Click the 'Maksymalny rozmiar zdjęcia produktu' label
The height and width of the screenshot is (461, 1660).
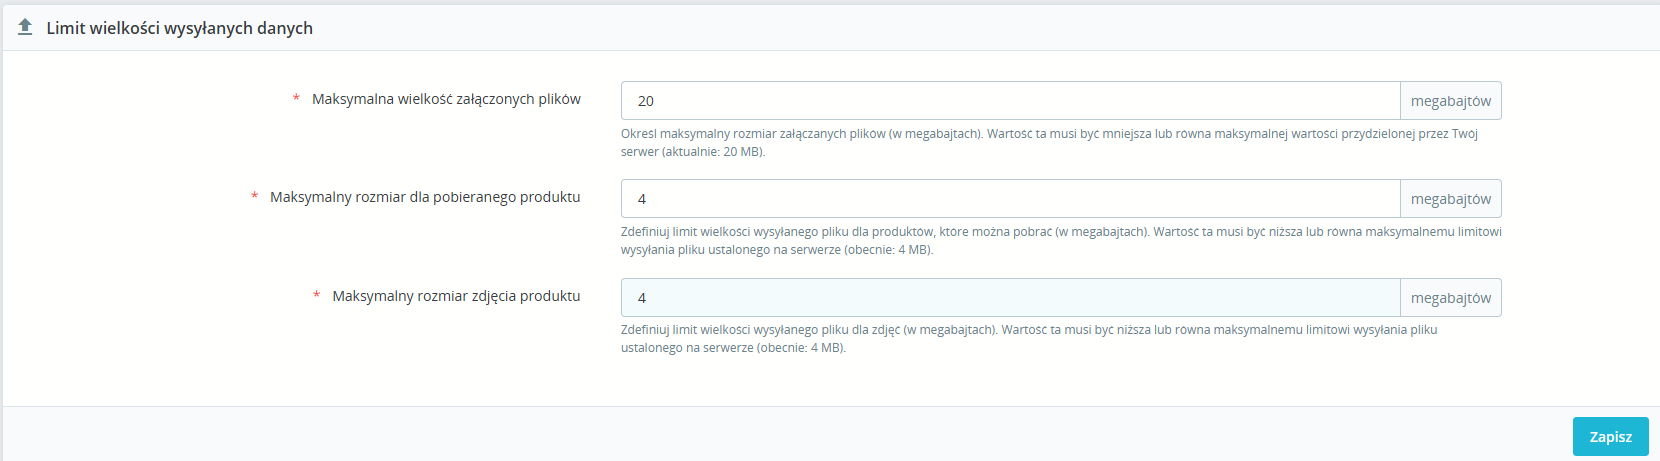[x=456, y=296]
